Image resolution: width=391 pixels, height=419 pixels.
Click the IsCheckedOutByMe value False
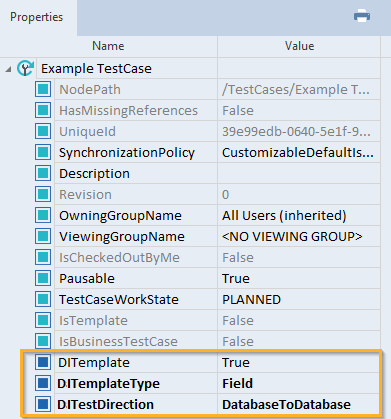[238, 257]
